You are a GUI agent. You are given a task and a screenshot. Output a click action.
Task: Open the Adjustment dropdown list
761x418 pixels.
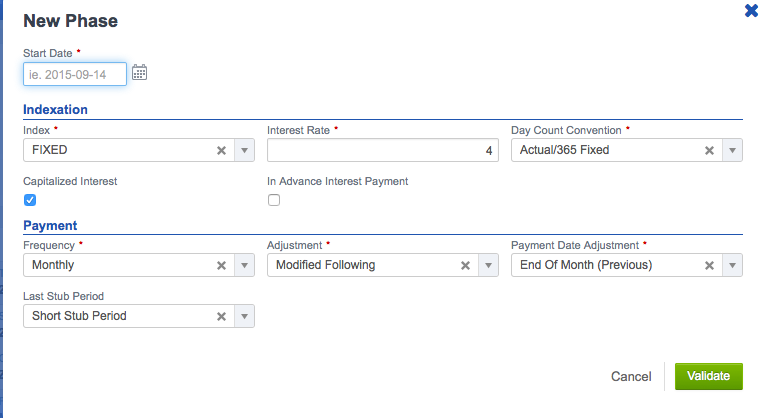click(488, 265)
